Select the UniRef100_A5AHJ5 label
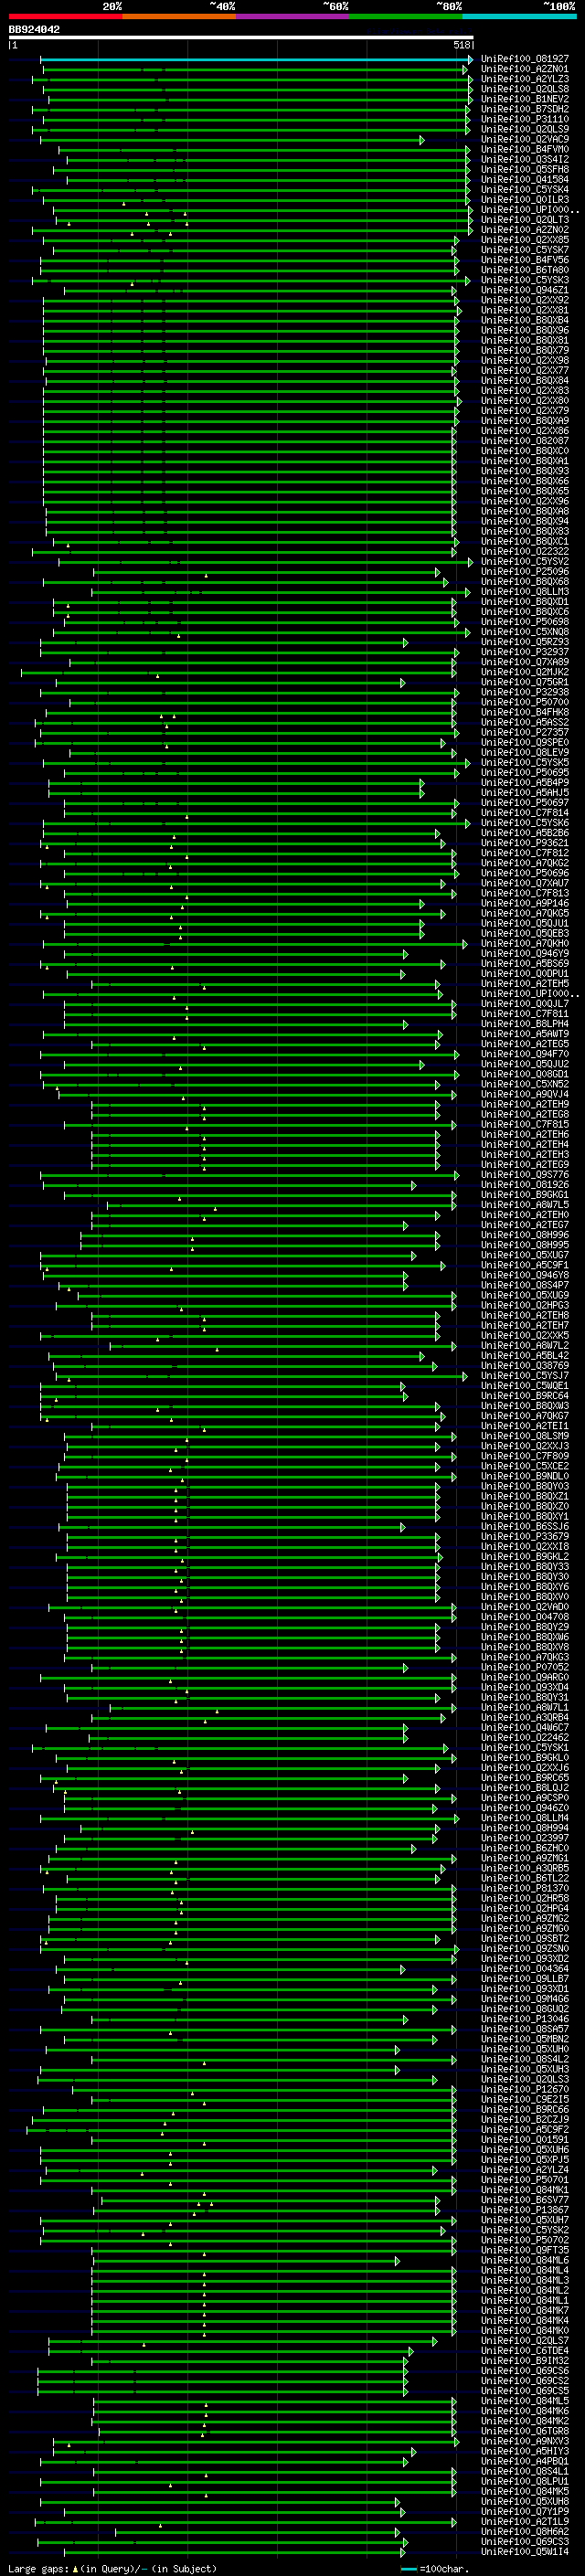 (525, 793)
